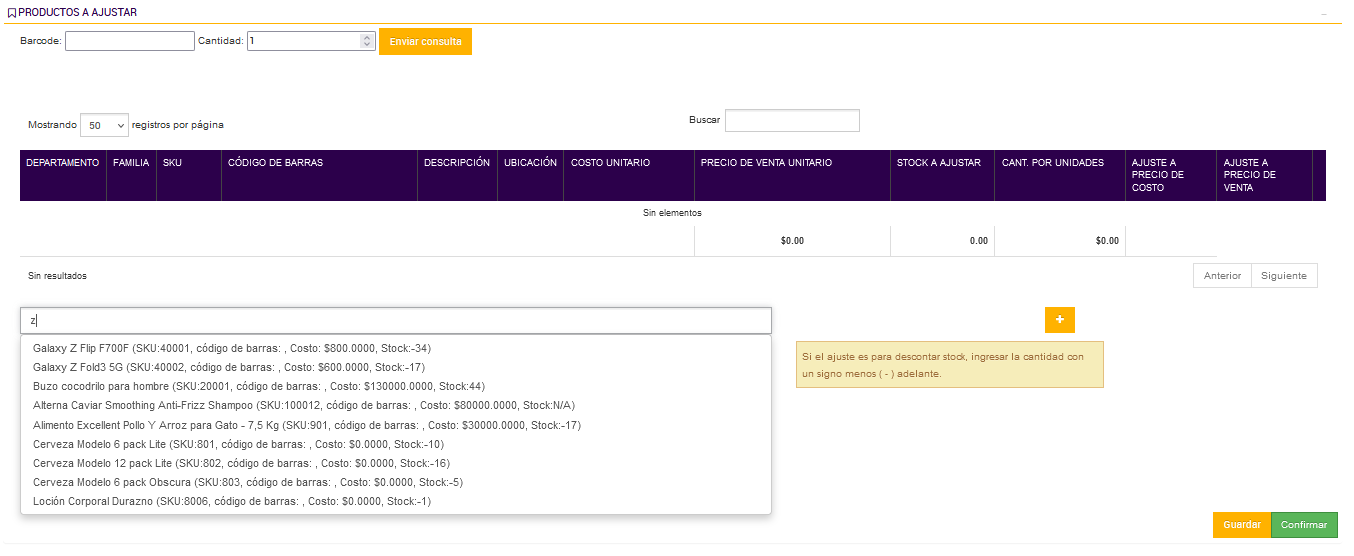Click the yellow plus add button
Viewport: 1354px width, 556px height.
point(1059,319)
